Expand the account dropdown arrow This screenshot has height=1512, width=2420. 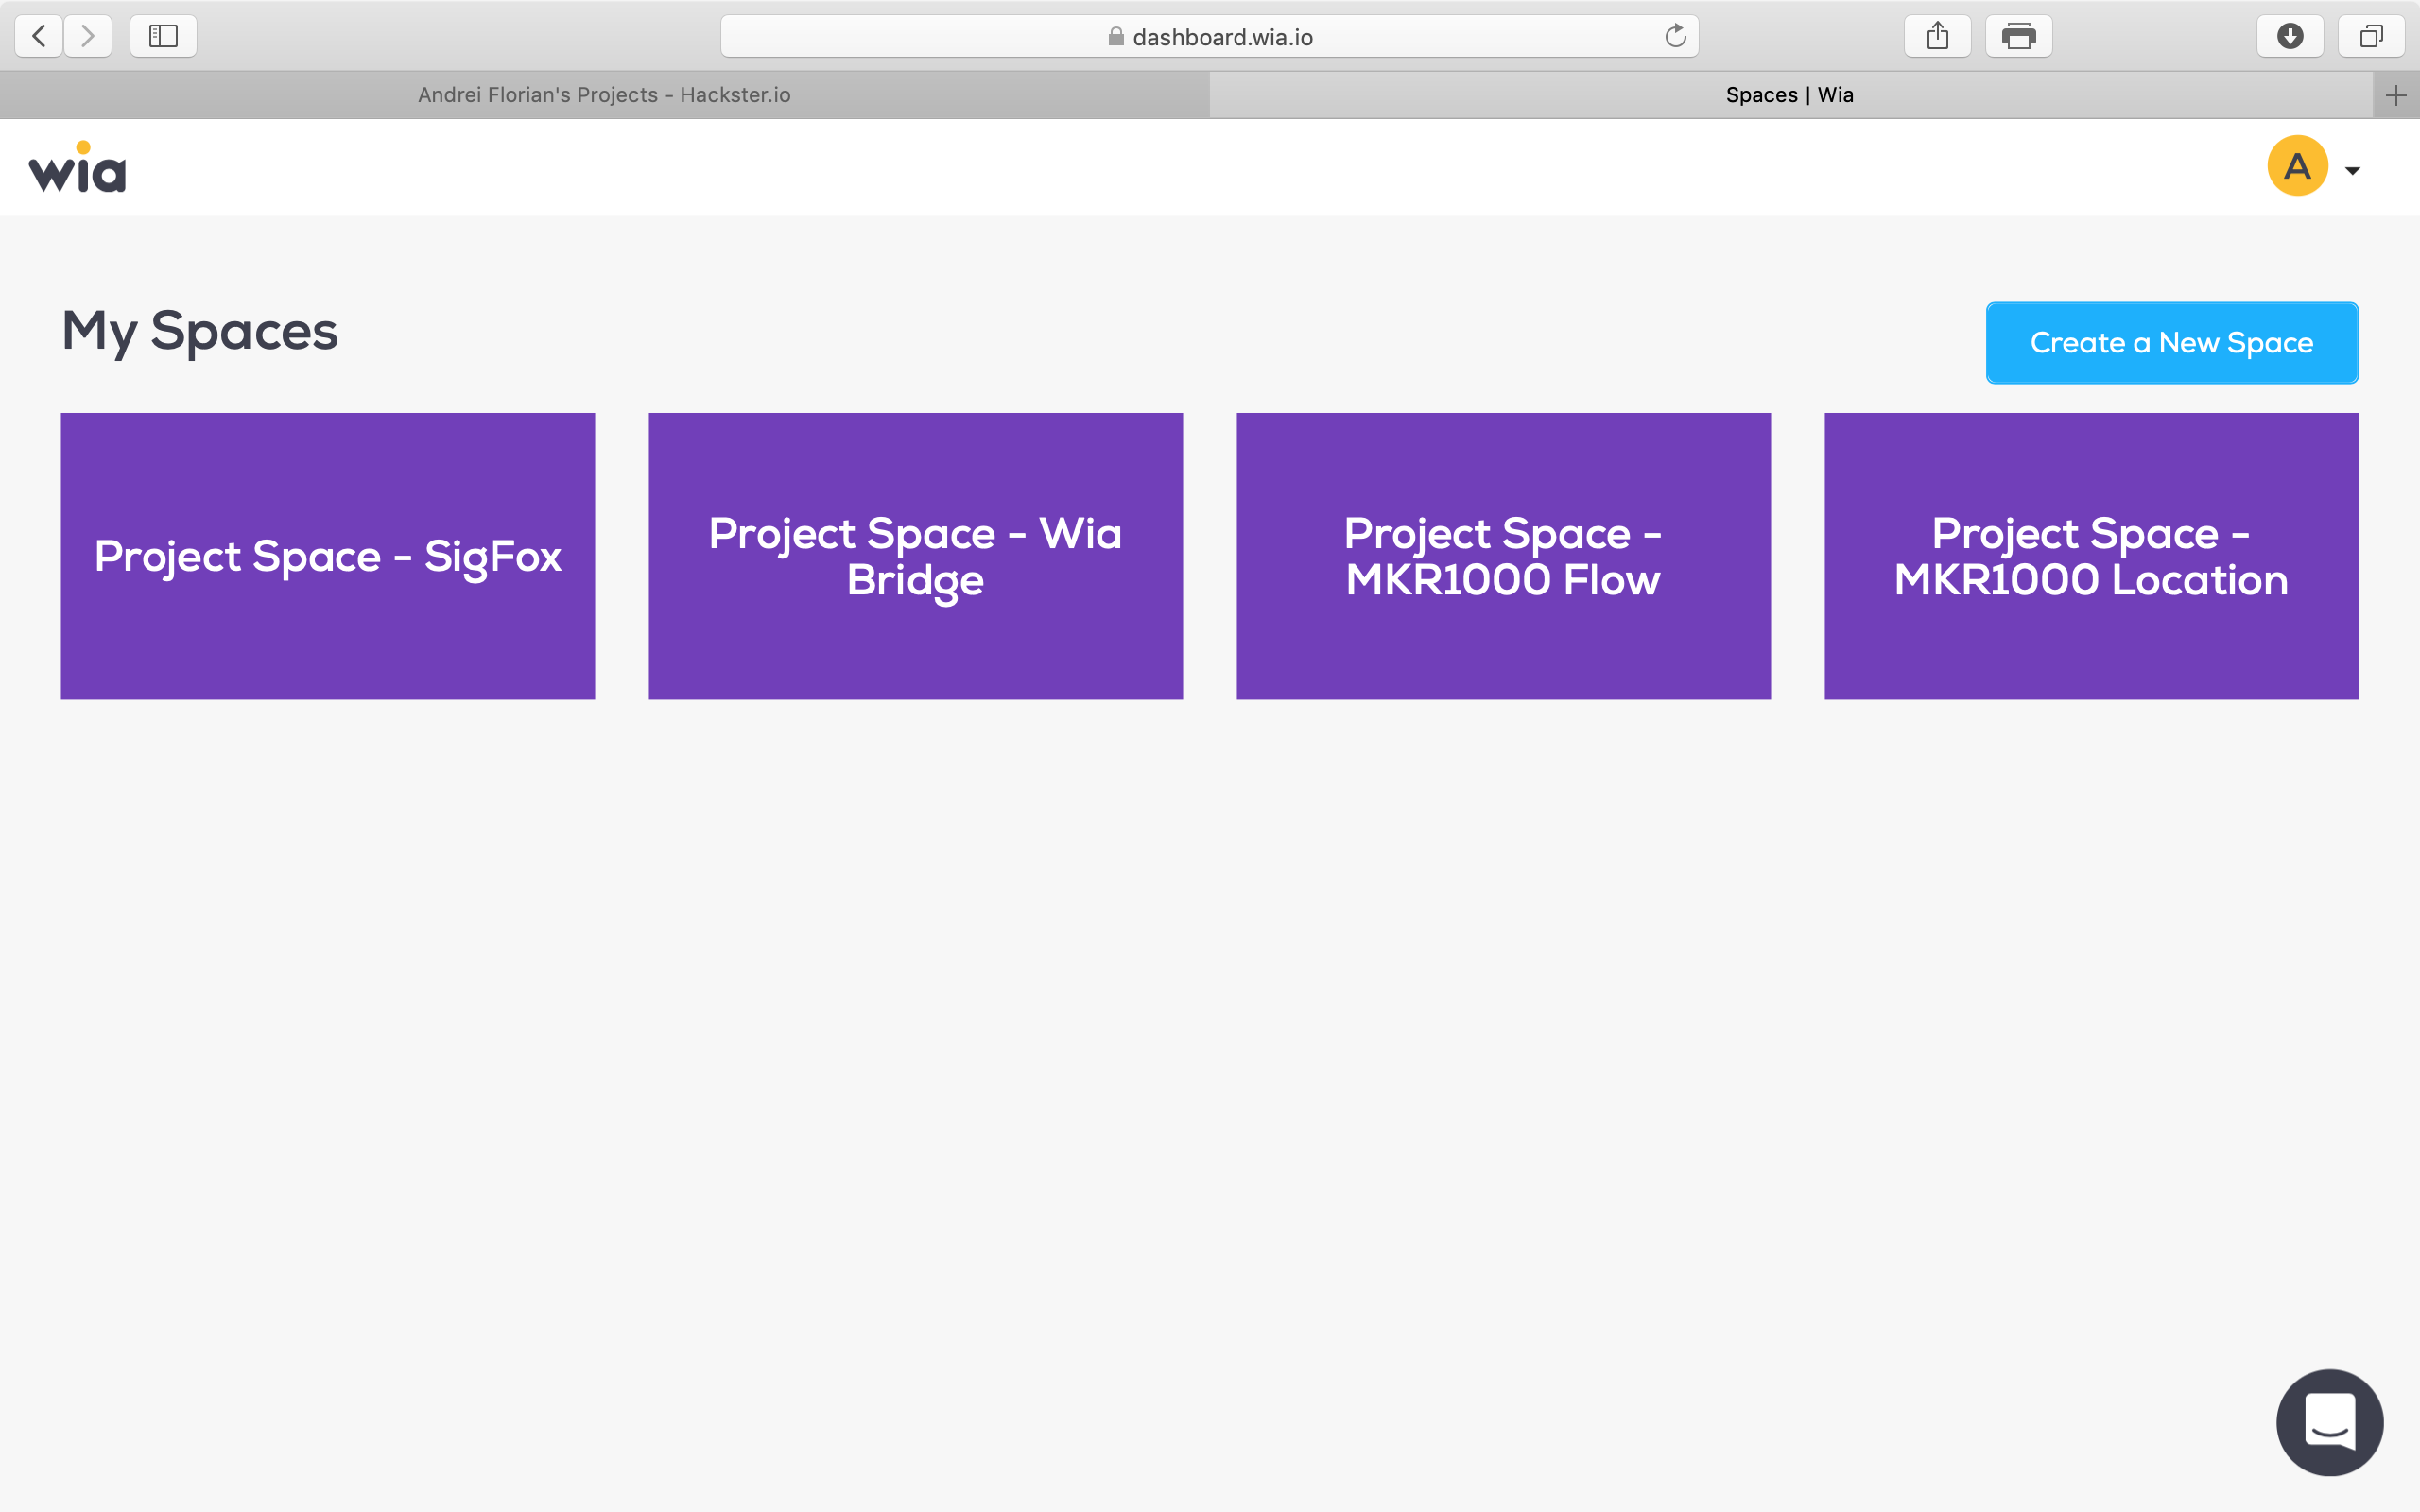pyautogui.click(x=2353, y=171)
